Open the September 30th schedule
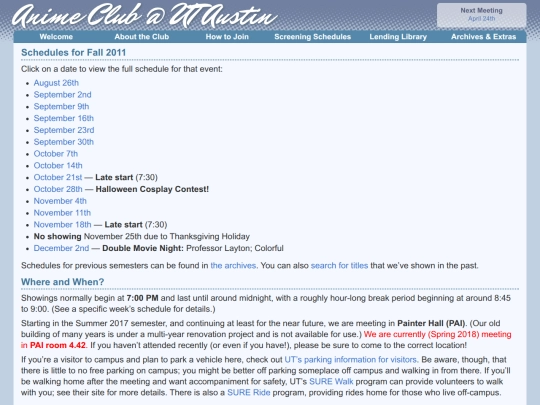540x405 pixels. pyautogui.click(x=64, y=142)
